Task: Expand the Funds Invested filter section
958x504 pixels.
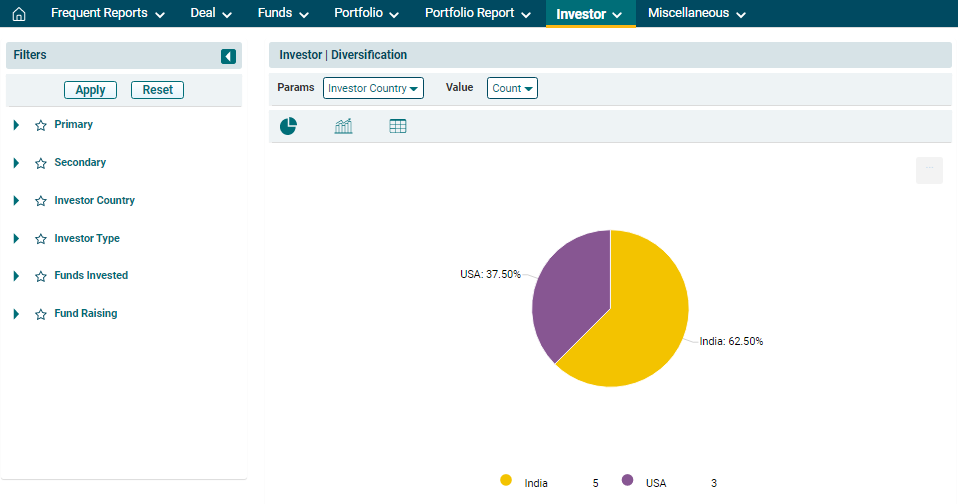Action: click(x=16, y=276)
